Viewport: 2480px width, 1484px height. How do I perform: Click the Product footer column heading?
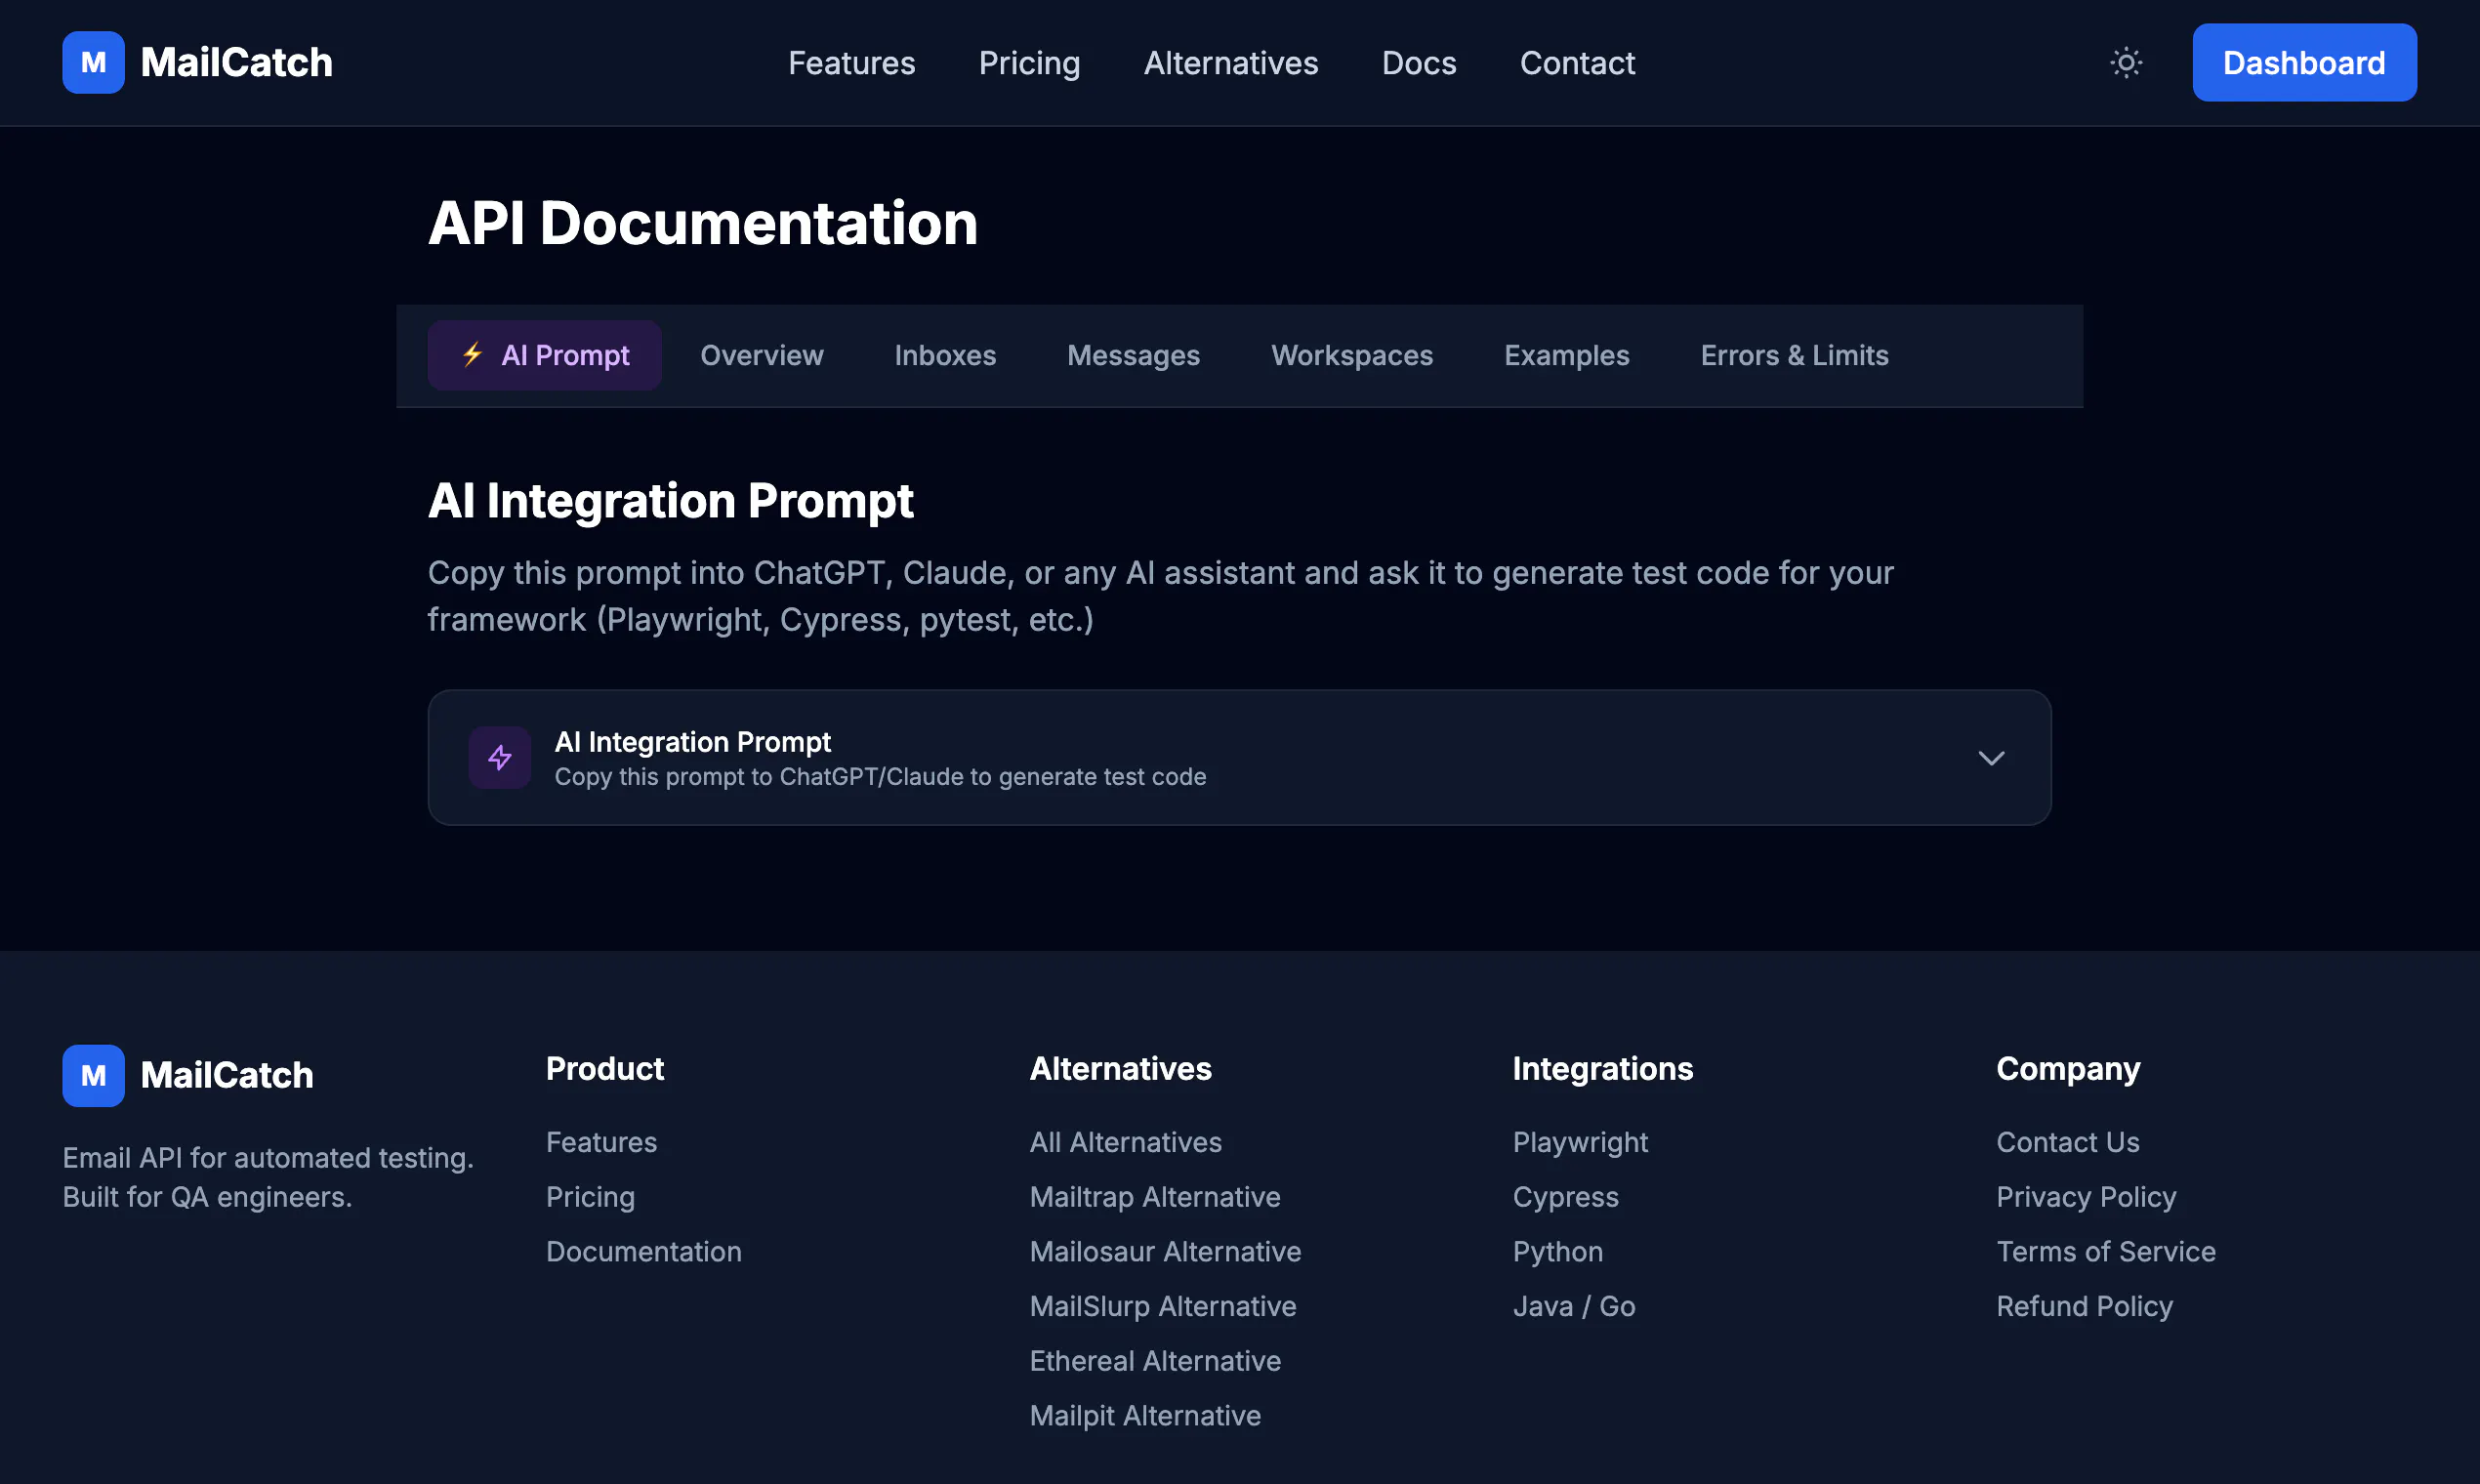point(604,1069)
